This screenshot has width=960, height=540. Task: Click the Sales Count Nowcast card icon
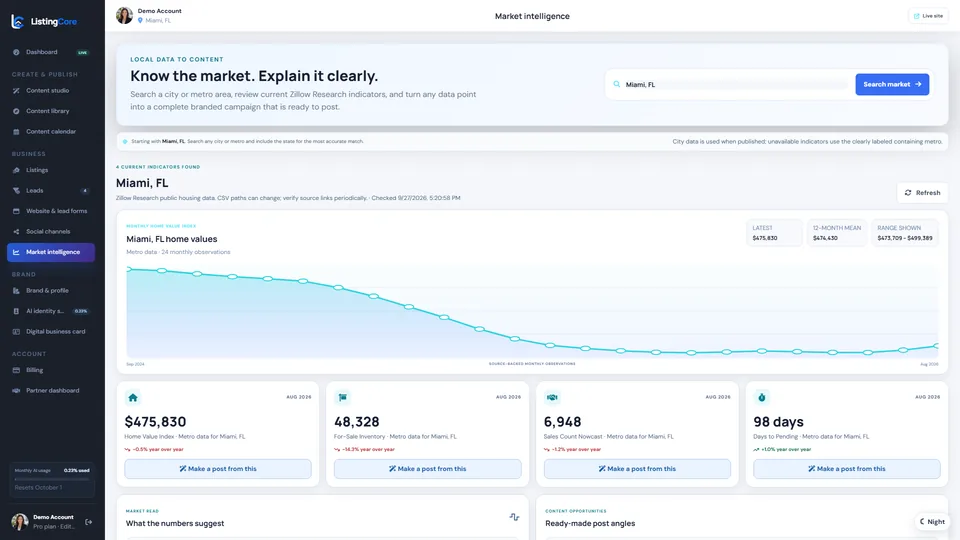pos(552,397)
